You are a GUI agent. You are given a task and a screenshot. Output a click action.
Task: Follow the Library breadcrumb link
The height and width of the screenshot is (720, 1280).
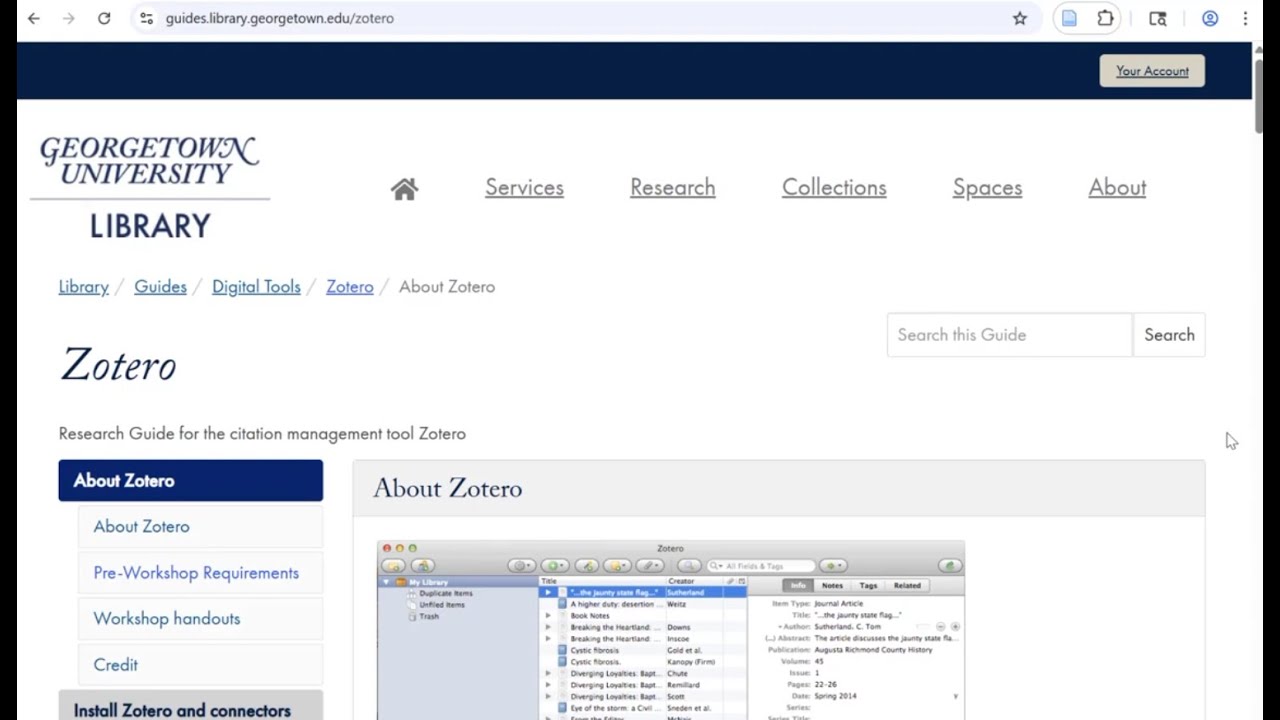click(x=83, y=287)
